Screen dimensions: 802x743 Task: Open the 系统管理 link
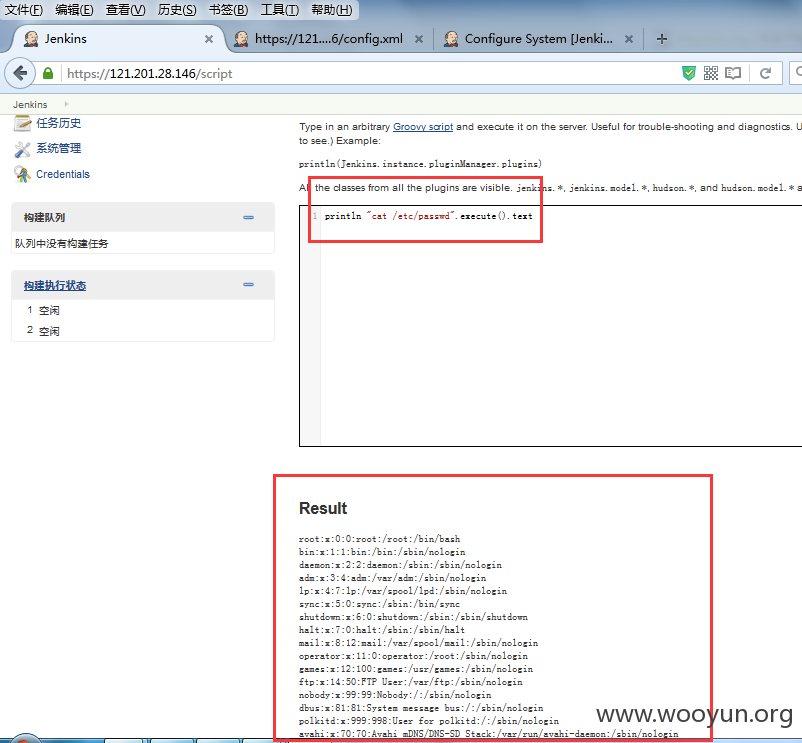(59, 148)
